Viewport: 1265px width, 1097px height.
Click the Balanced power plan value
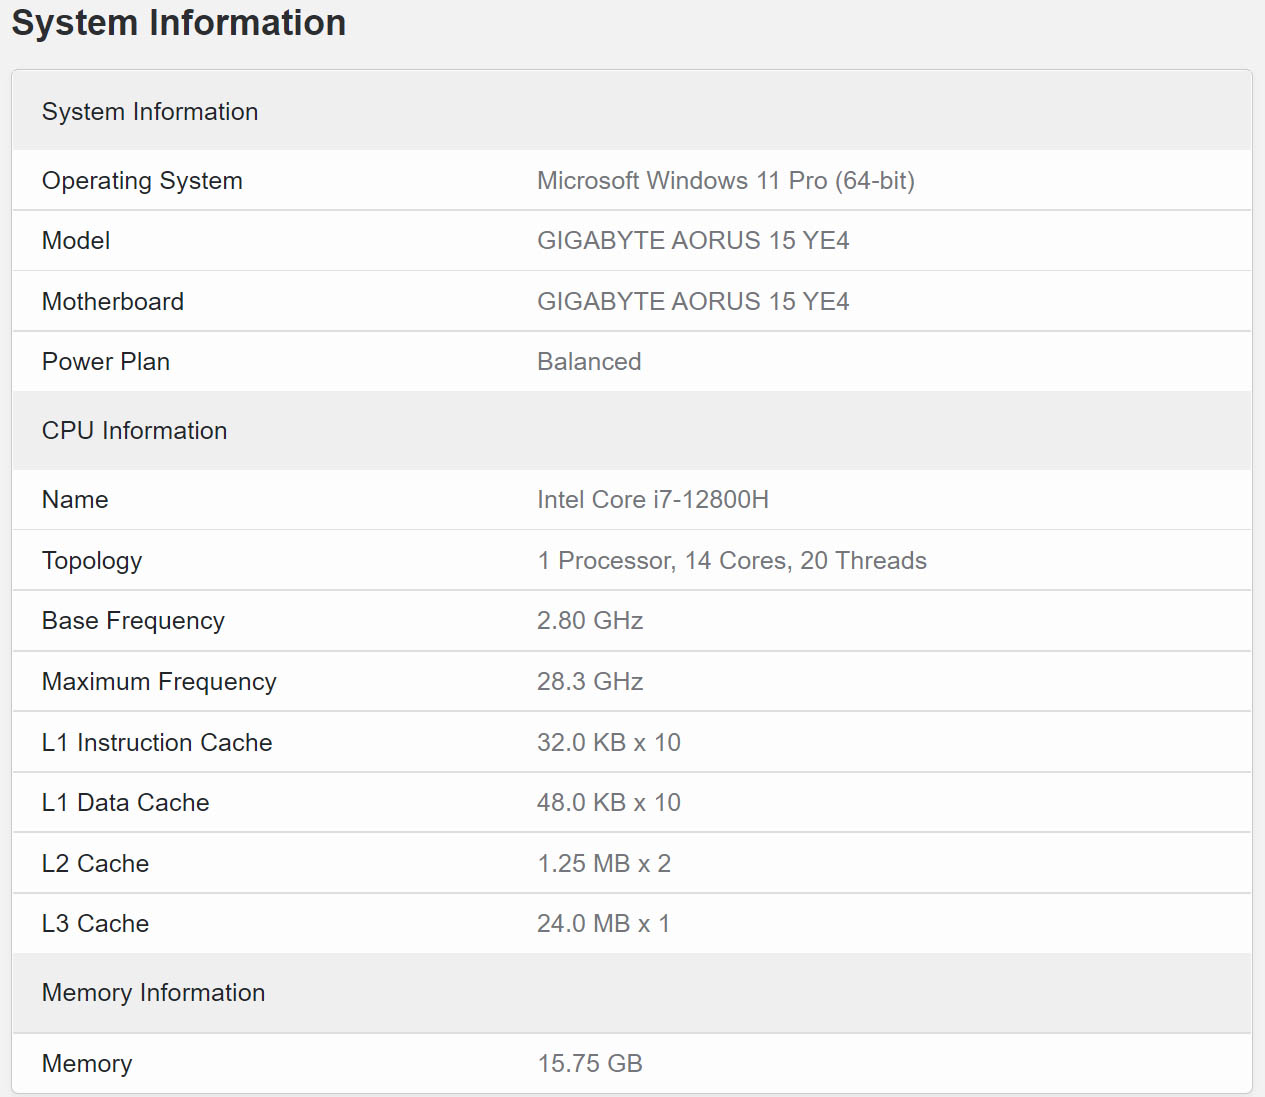click(x=589, y=362)
